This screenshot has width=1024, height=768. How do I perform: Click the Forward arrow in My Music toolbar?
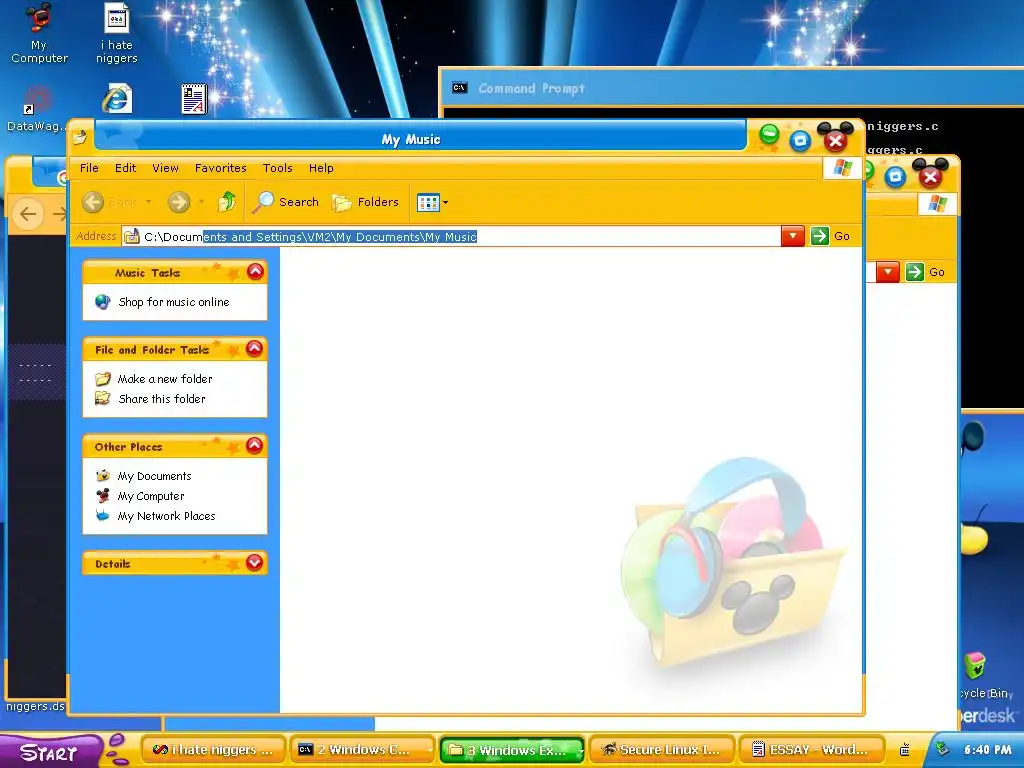[178, 202]
